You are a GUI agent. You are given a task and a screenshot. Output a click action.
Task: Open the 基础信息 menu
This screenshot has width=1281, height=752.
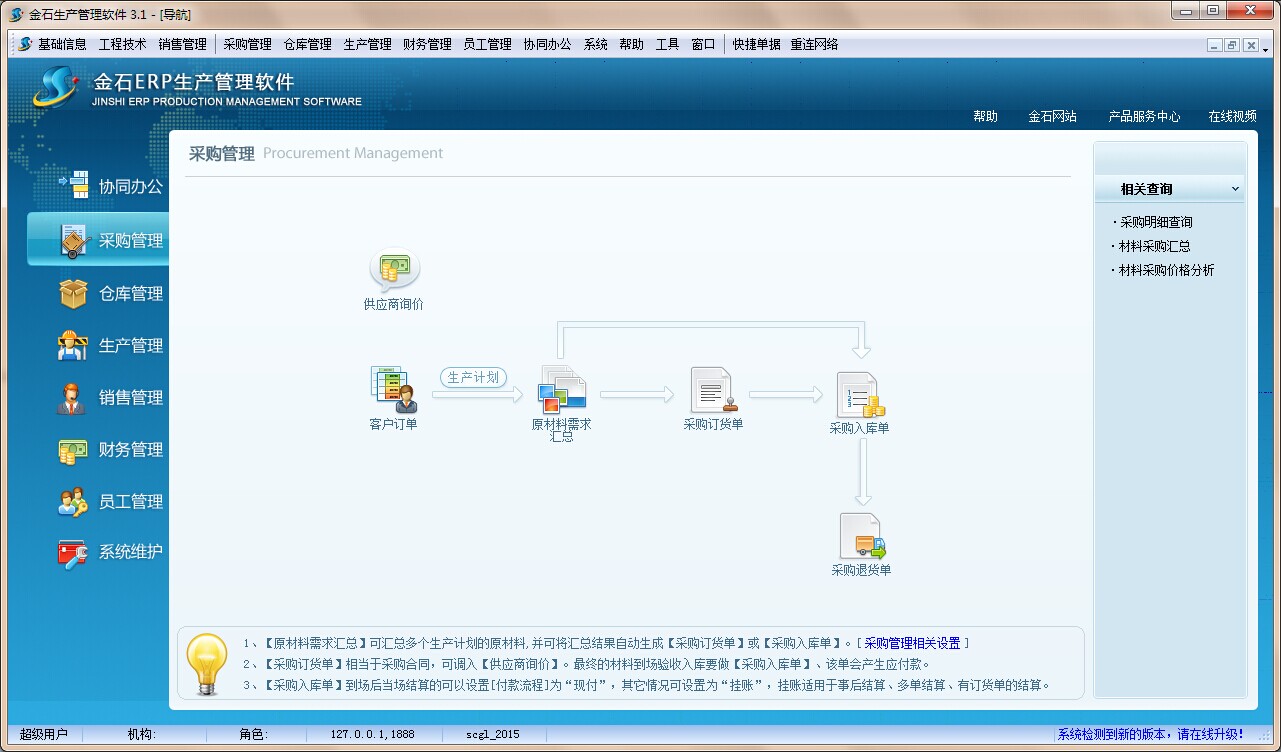(x=62, y=44)
